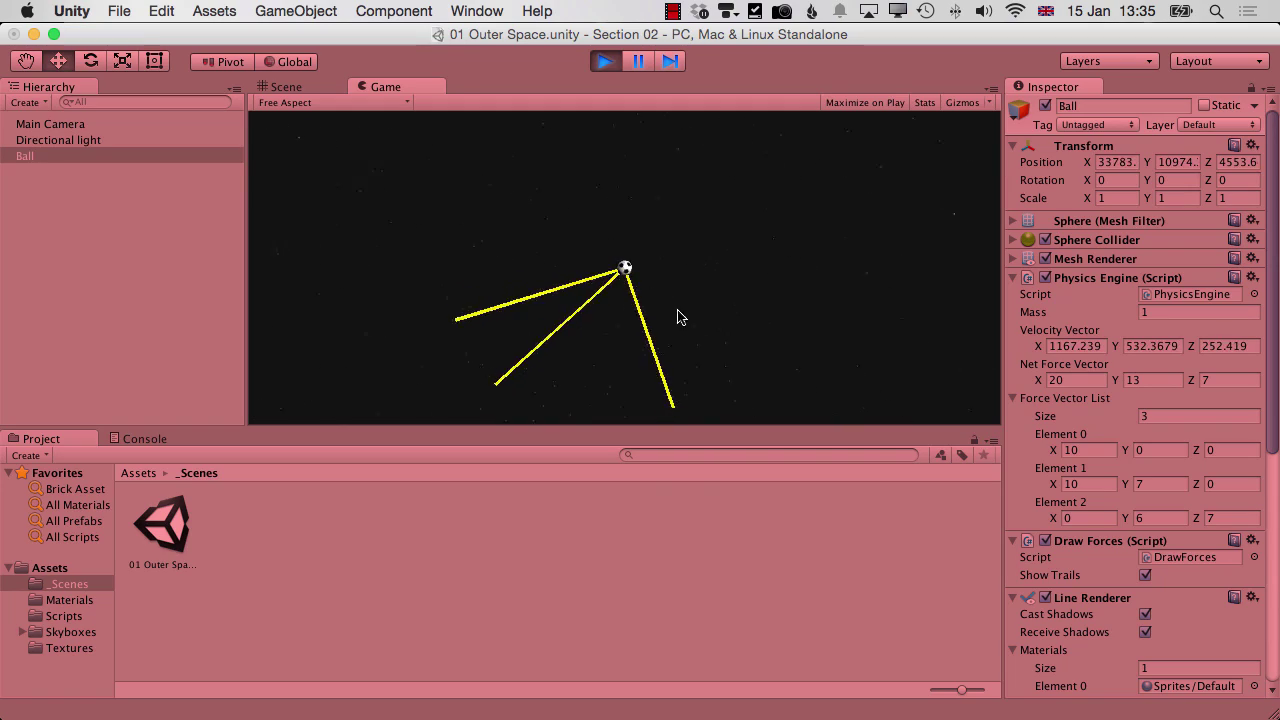
Task: Pick material for Sprites/Default element
Action: (1254, 686)
